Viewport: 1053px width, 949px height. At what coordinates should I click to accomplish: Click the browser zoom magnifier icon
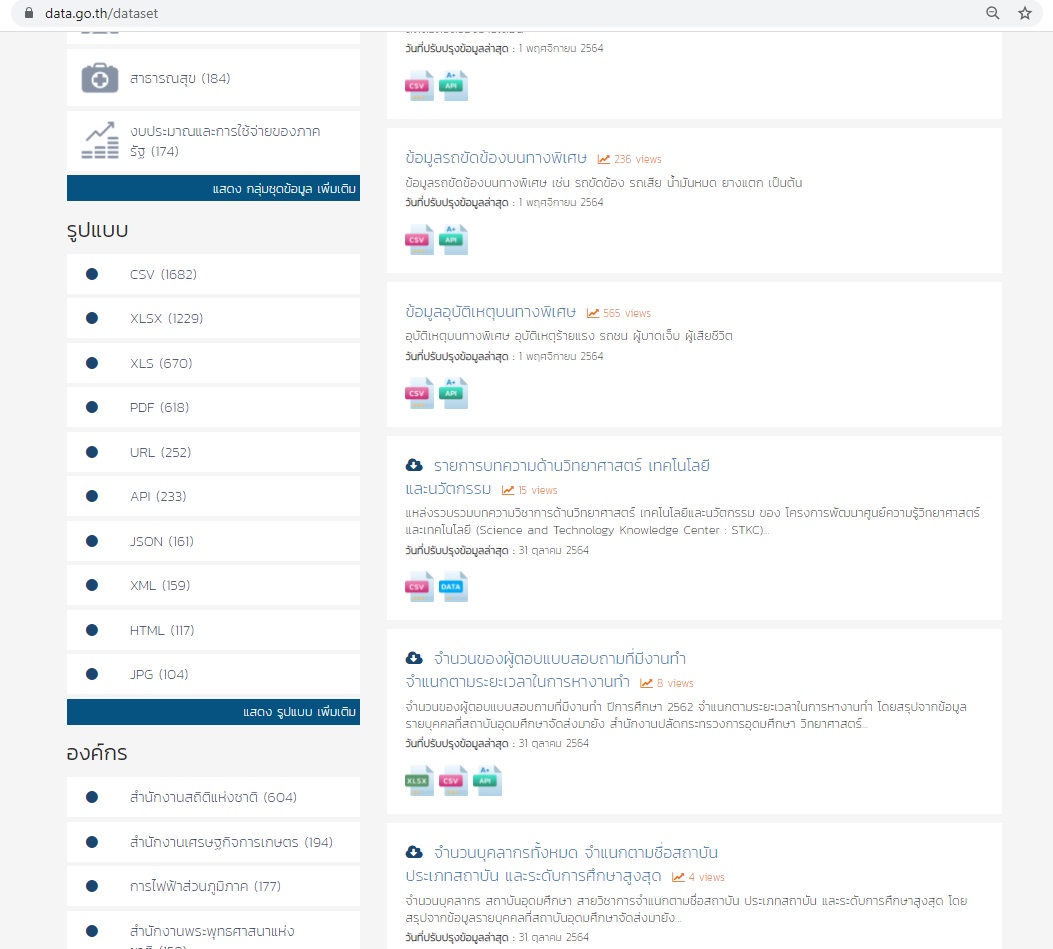coord(992,13)
